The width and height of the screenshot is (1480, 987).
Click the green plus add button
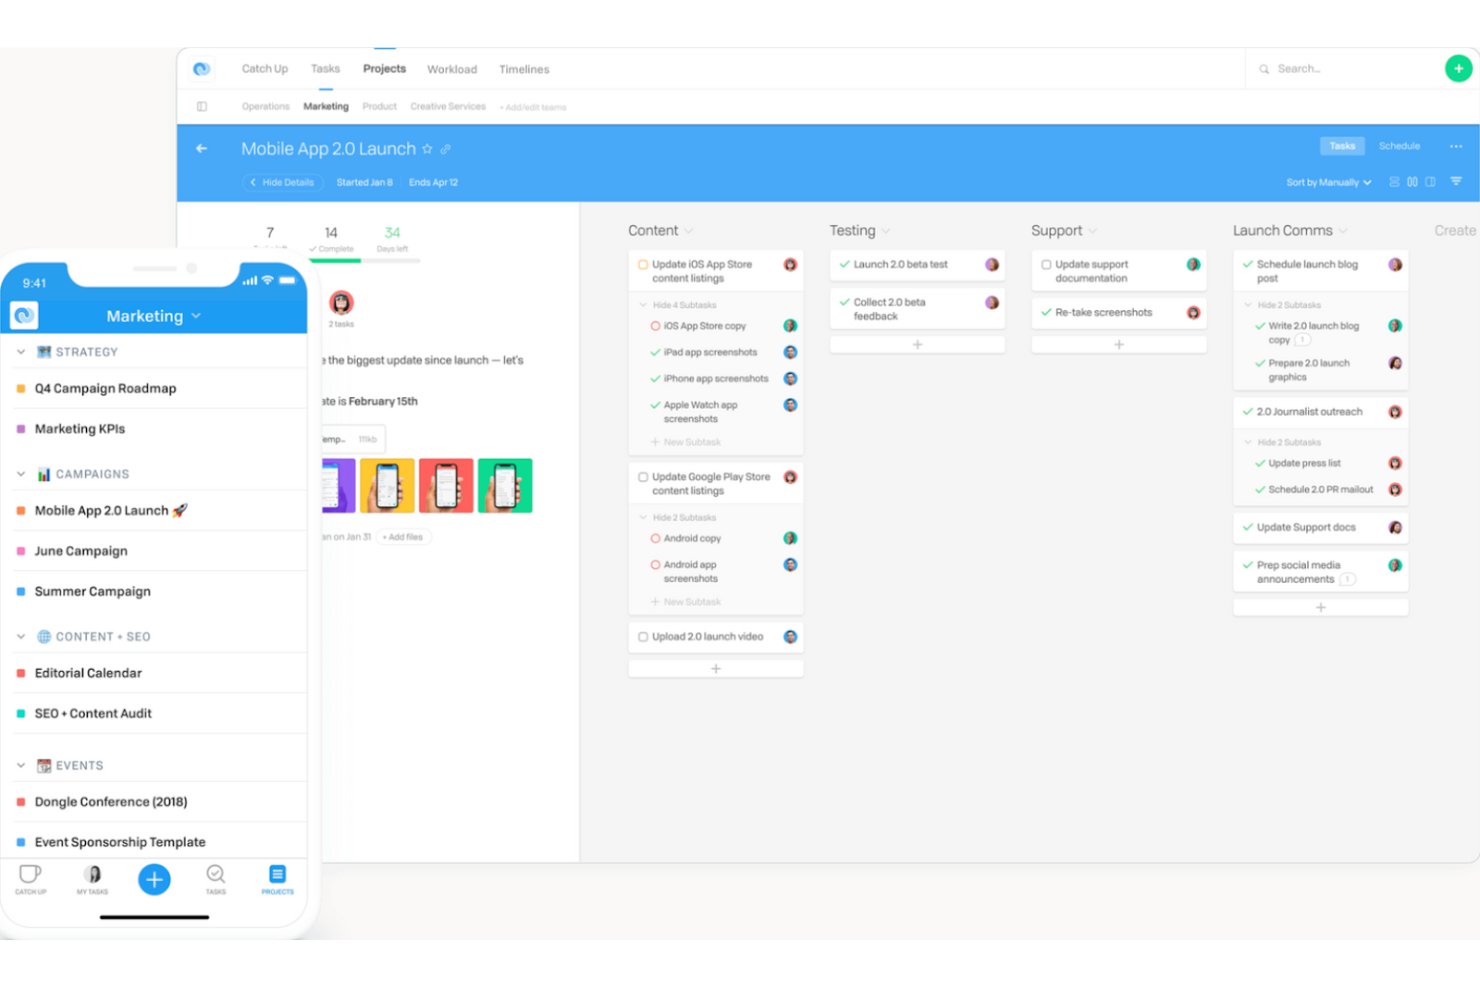click(1458, 69)
